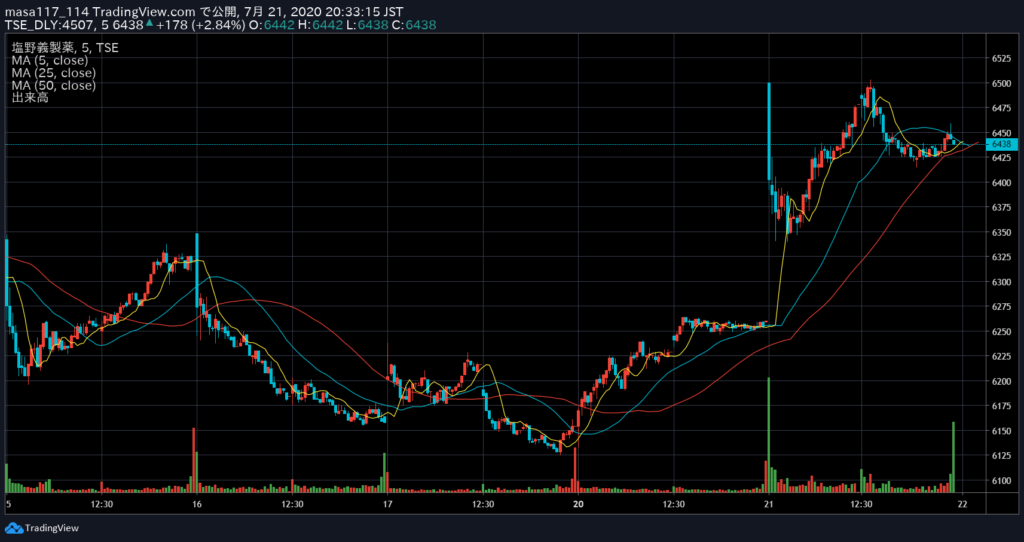Click the 6225 price axis label
Image resolution: width=1024 pixels, height=542 pixels.
click(x=1001, y=356)
